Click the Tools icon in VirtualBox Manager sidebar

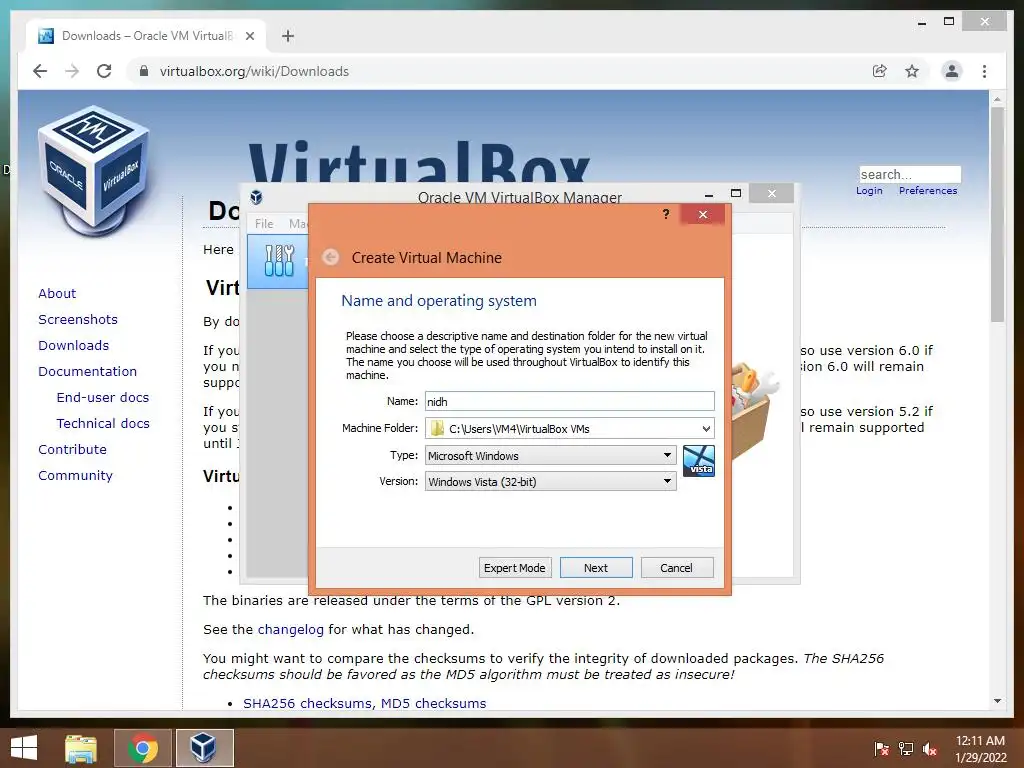coord(280,261)
